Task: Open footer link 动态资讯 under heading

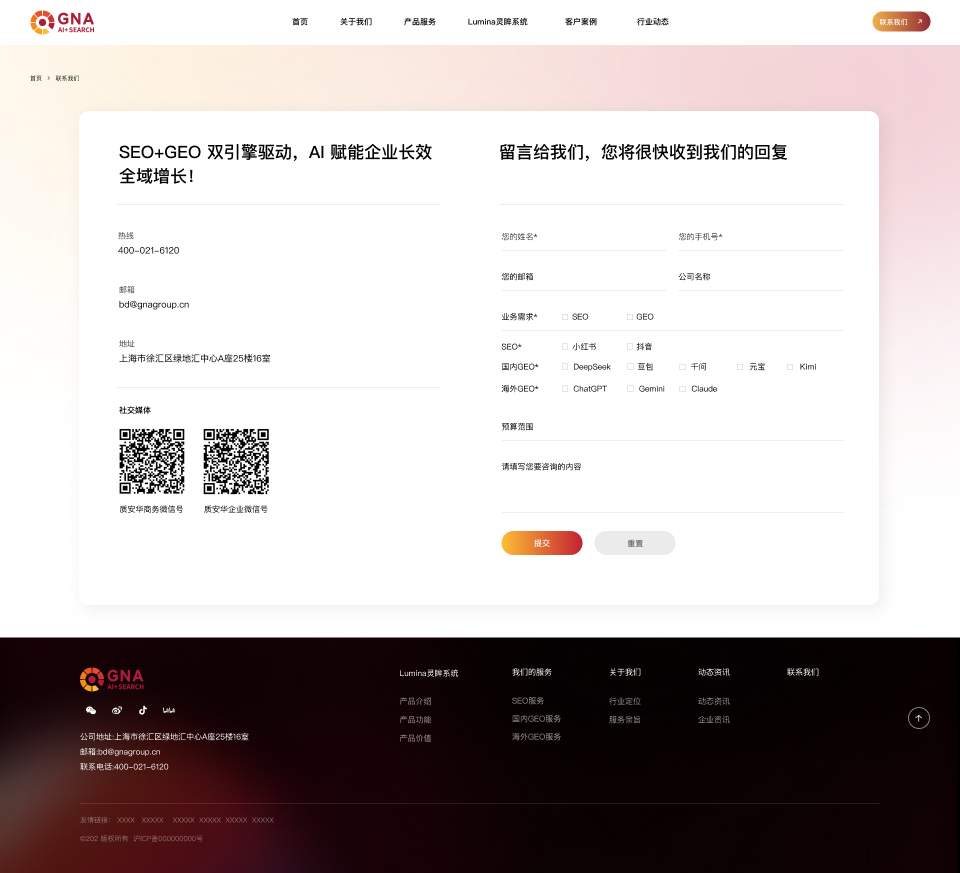Action: click(714, 702)
